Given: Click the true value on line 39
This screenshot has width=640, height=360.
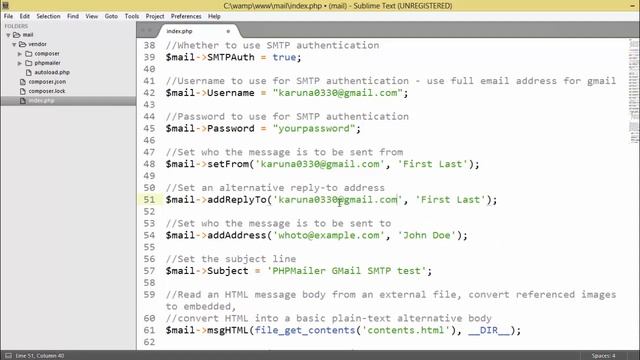Looking at the screenshot, I should (x=284, y=57).
